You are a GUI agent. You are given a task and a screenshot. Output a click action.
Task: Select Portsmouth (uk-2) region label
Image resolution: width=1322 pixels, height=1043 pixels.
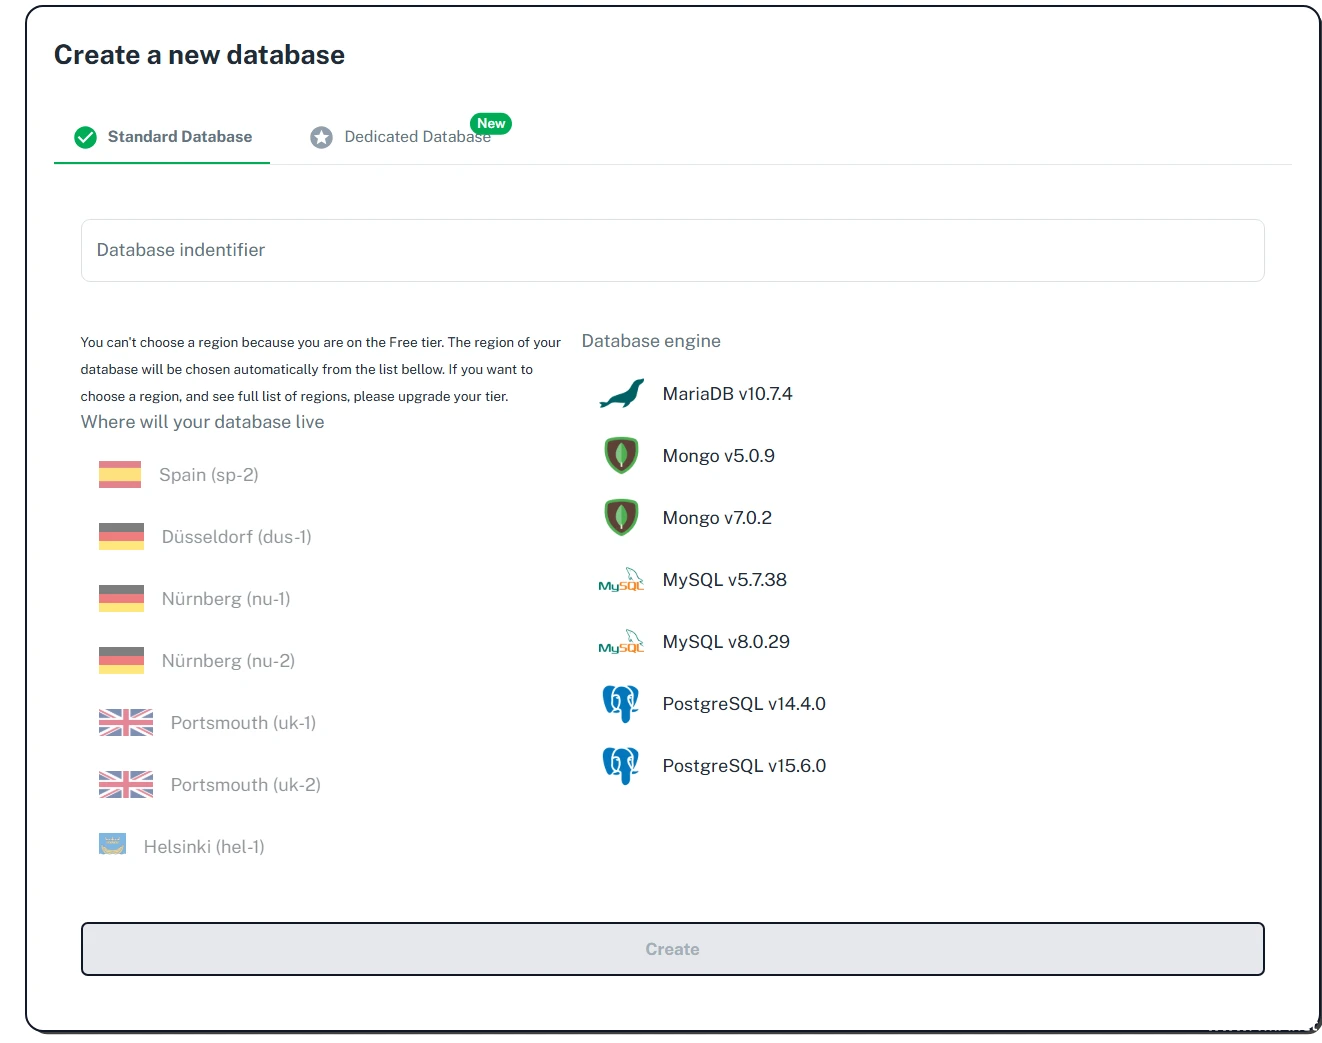pos(245,785)
